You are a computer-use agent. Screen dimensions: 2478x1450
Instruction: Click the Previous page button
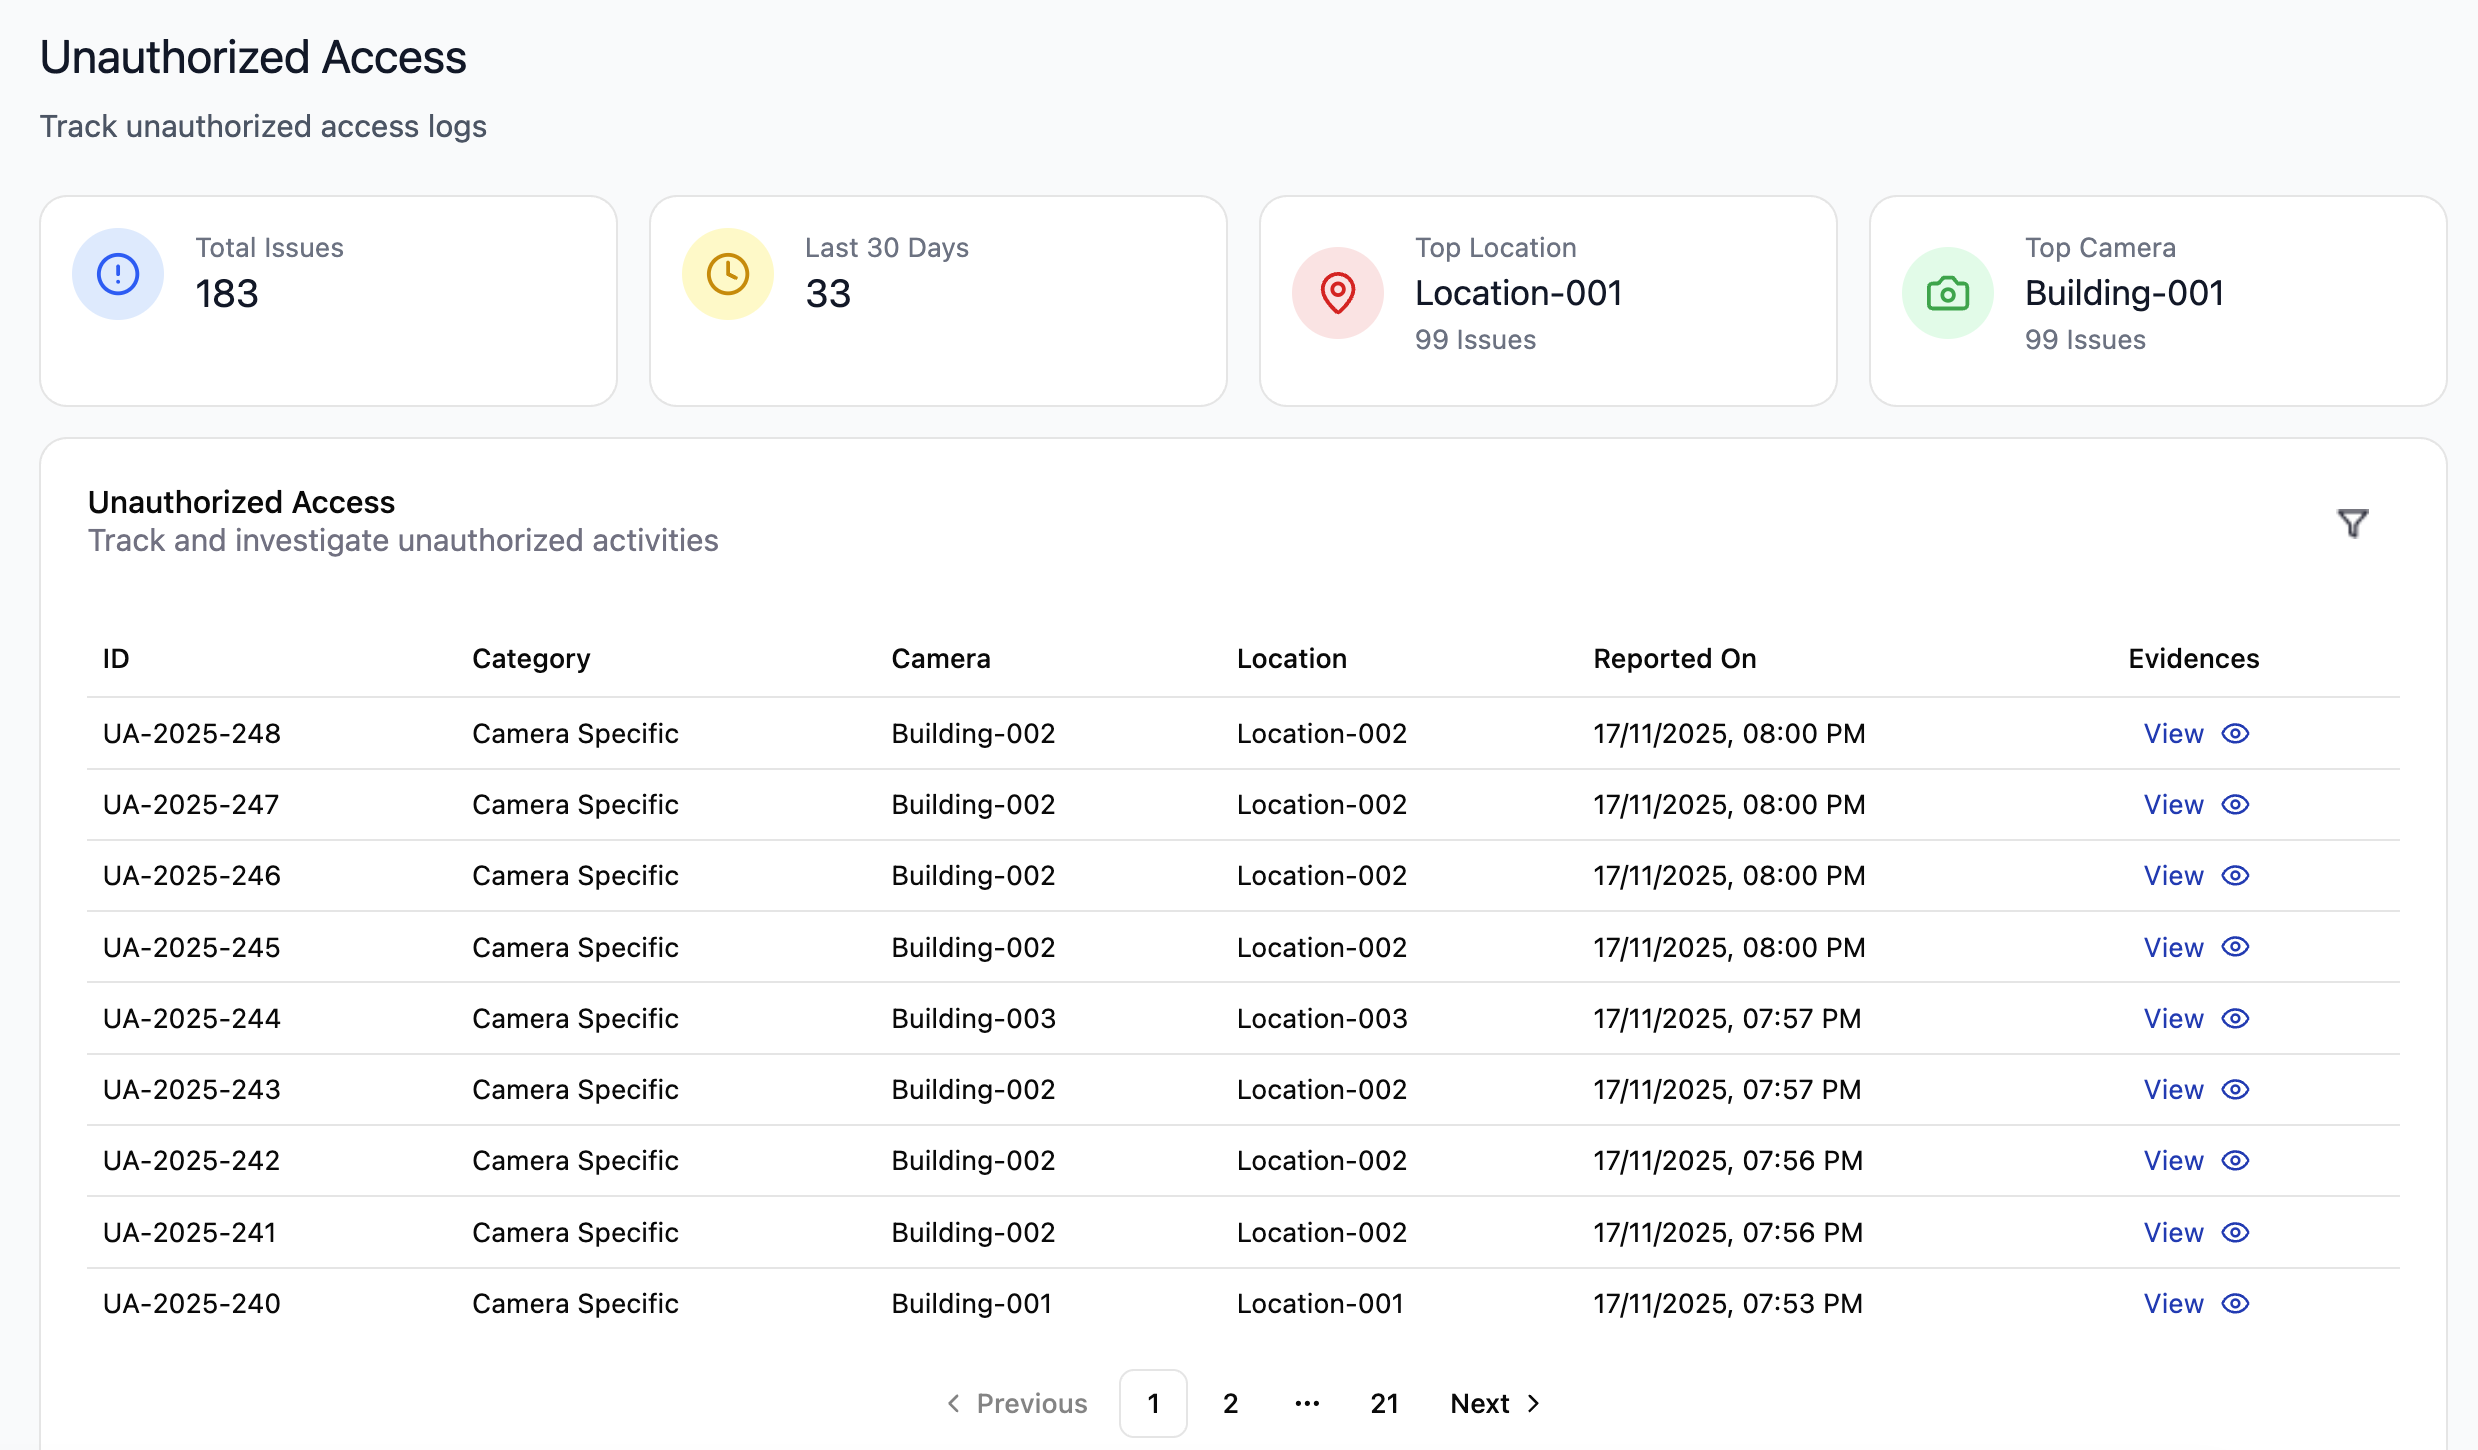pyautogui.click(x=1017, y=1403)
